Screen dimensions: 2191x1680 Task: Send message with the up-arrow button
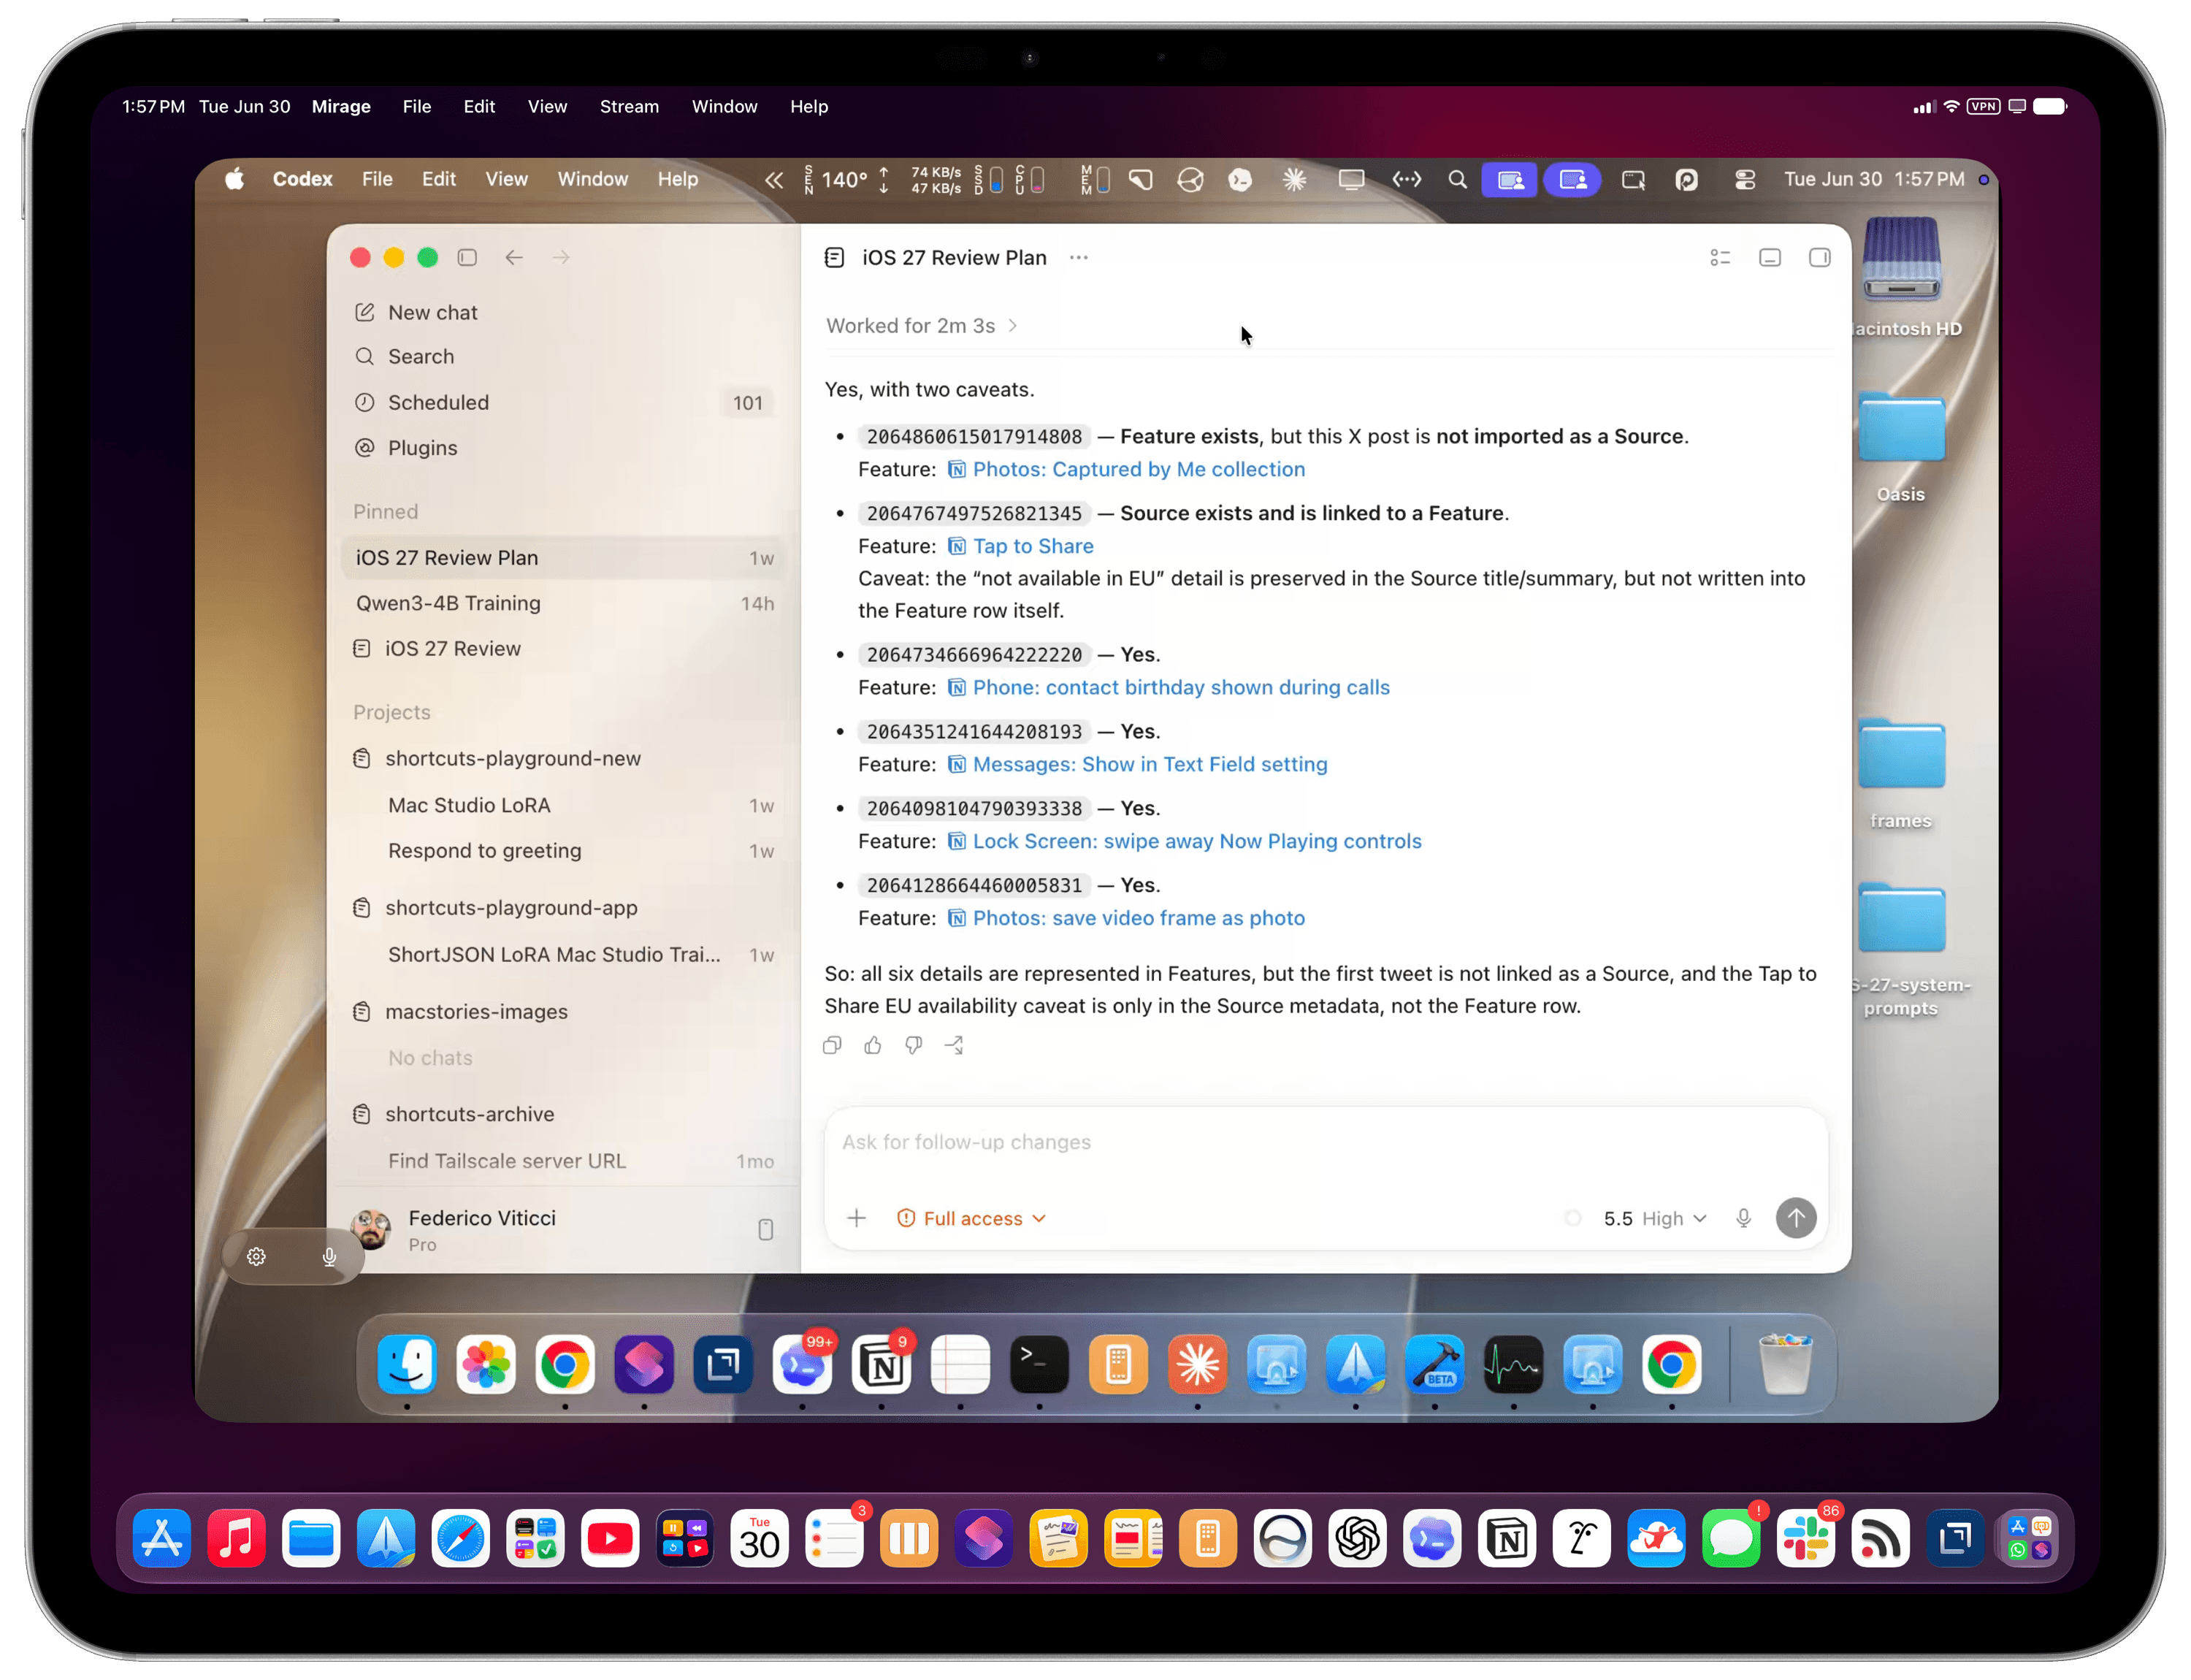1796,1218
